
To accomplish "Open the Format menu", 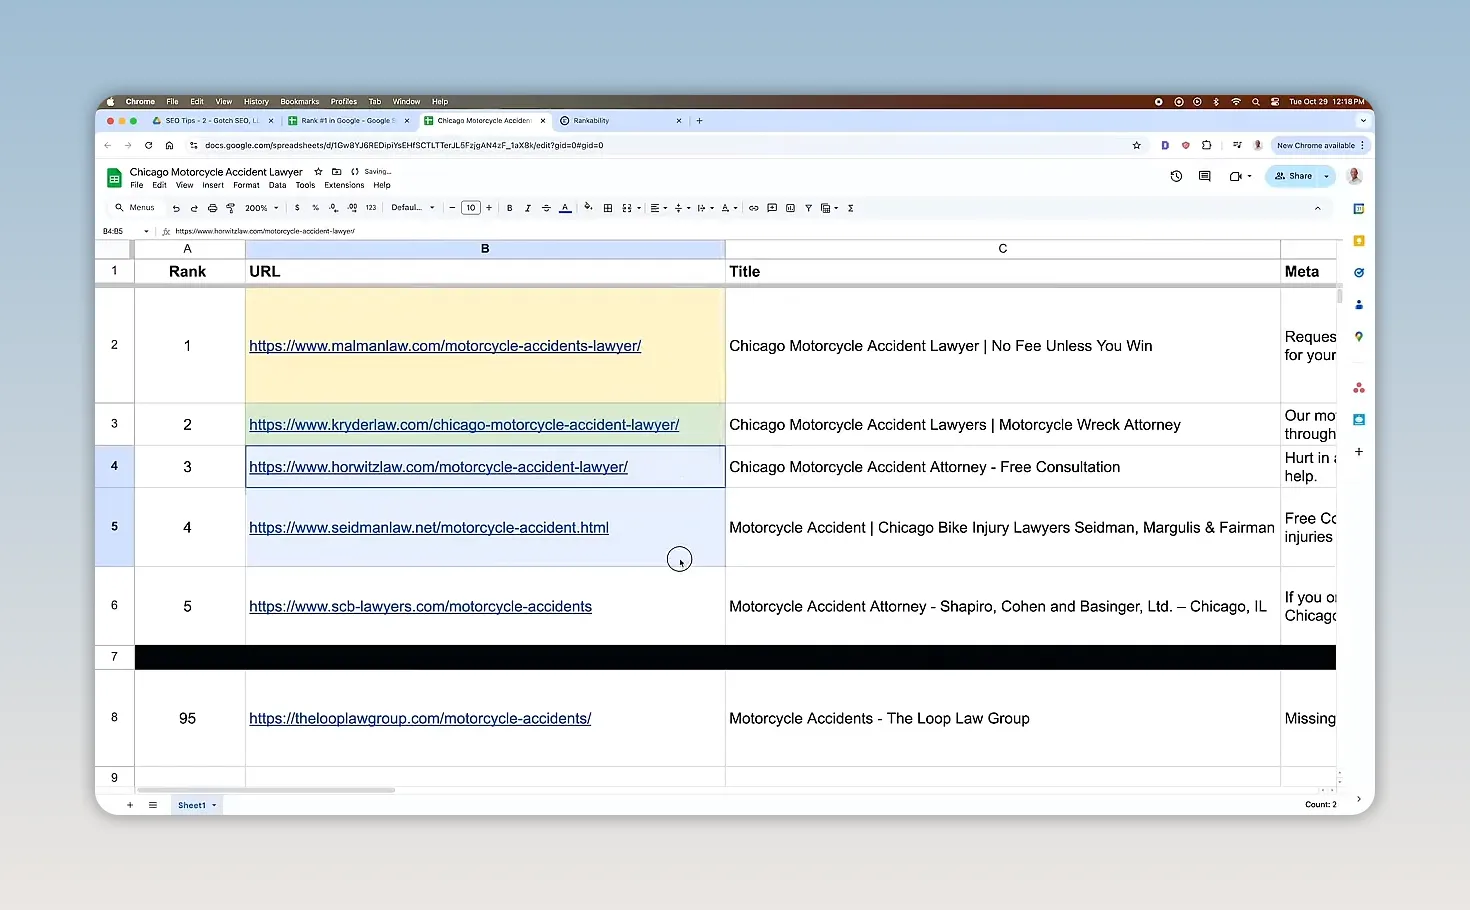I will tap(246, 185).
